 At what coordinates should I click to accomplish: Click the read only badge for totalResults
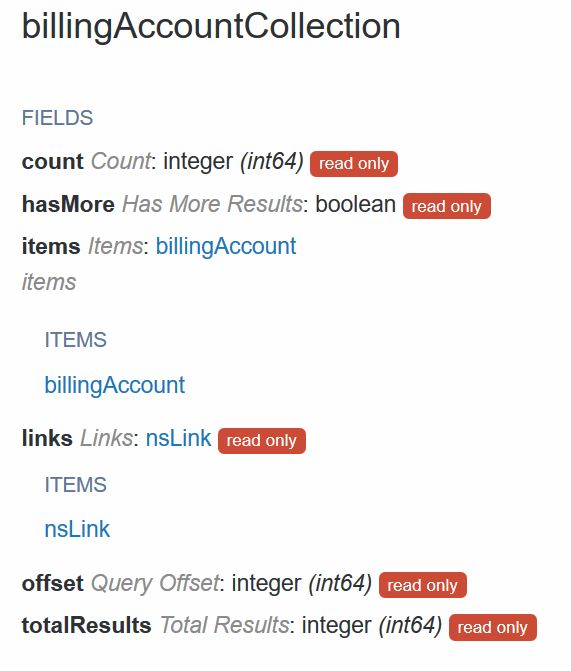point(493,628)
